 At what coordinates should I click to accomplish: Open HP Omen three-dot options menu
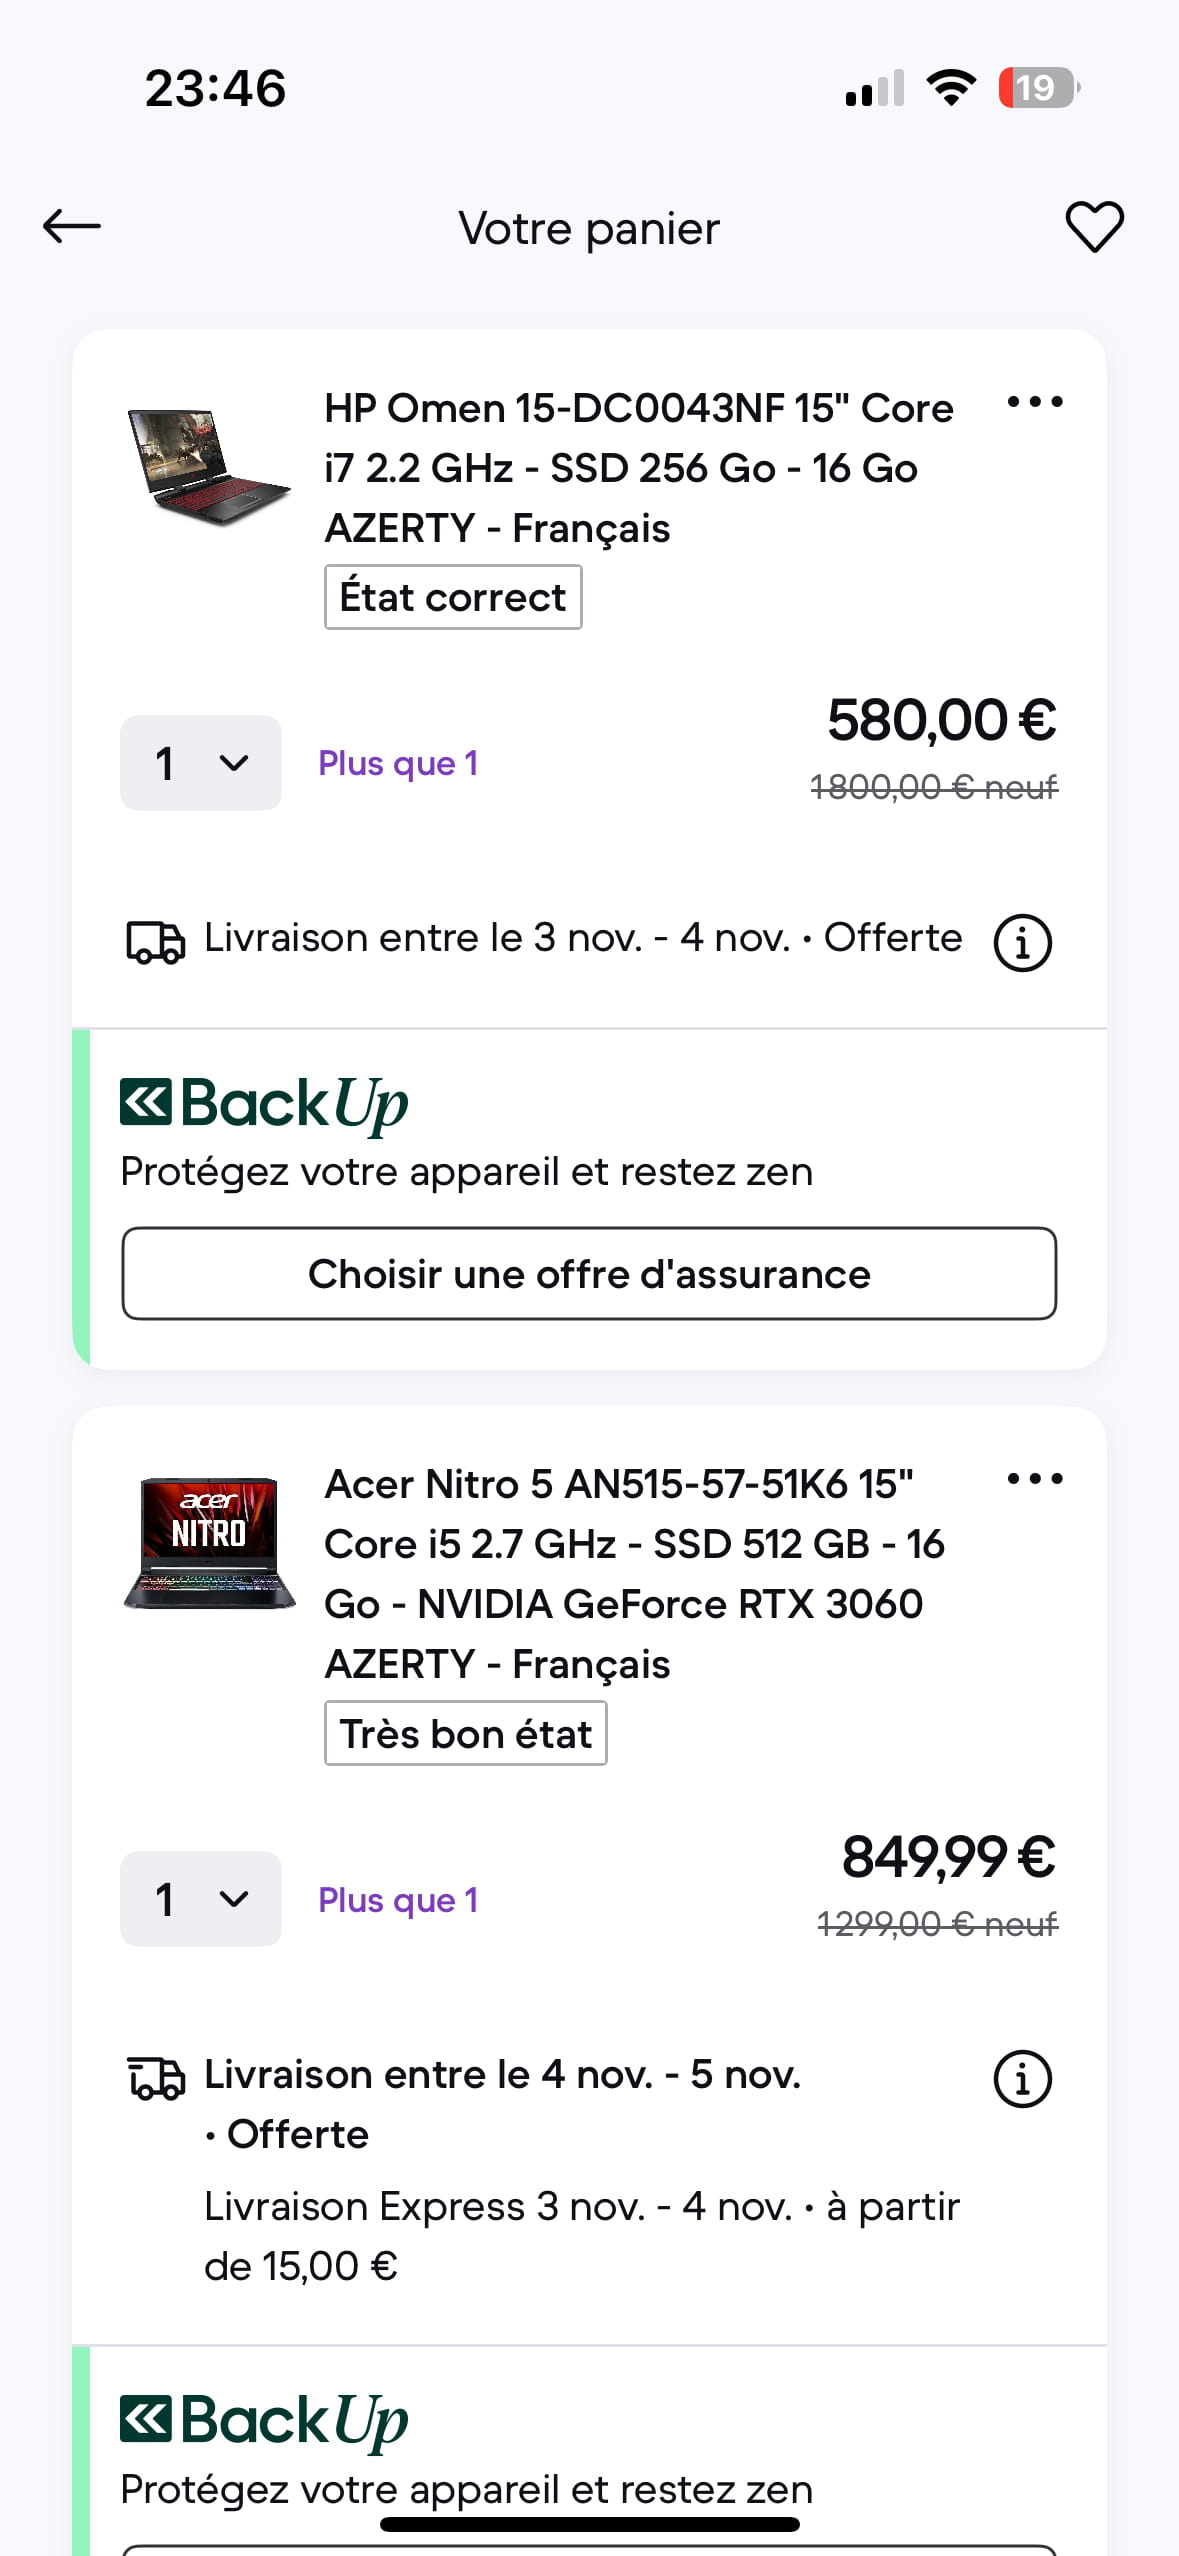[x=1035, y=403]
